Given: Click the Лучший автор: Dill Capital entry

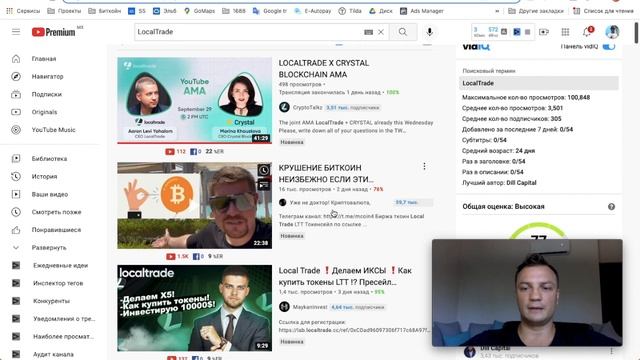Looking at the screenshot, I should (499, 183).
